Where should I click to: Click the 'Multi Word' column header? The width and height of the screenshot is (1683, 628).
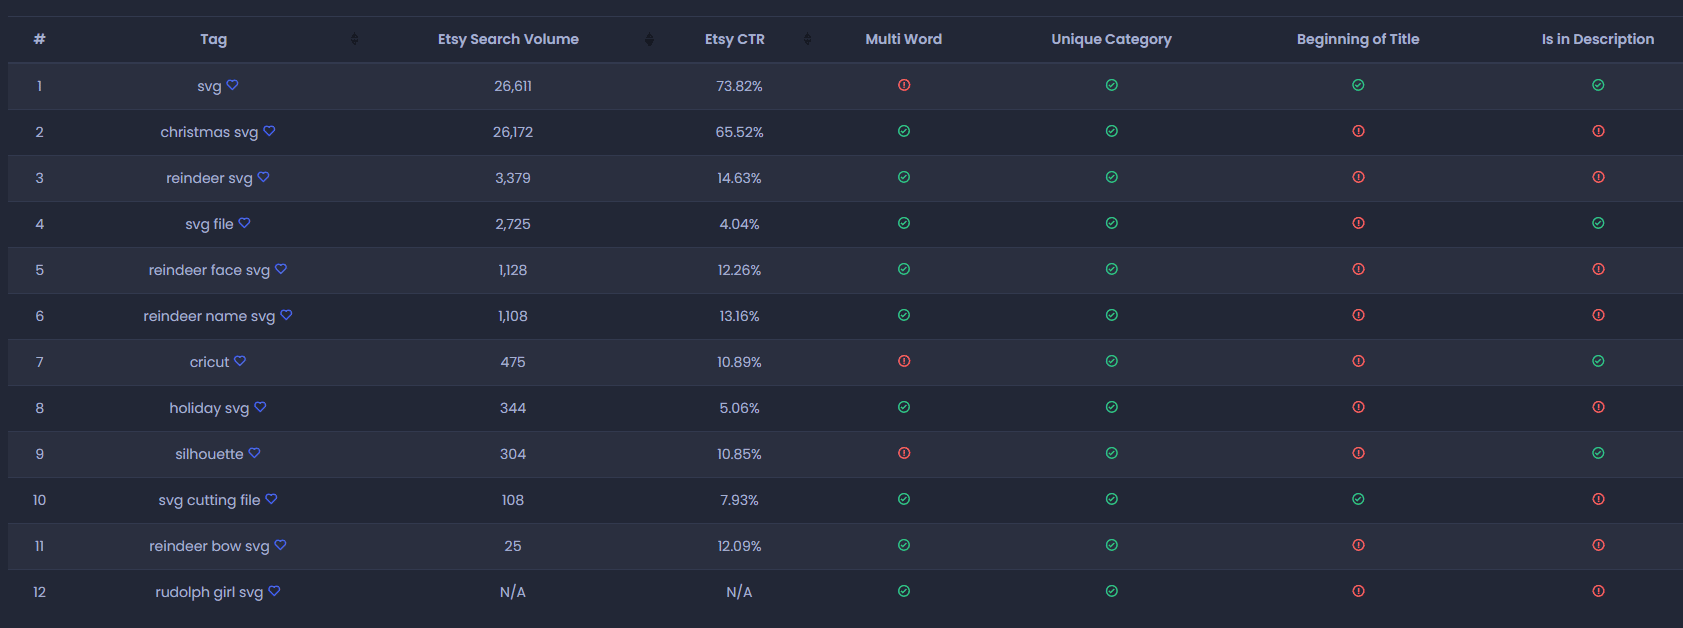click(x=904, y=39)
